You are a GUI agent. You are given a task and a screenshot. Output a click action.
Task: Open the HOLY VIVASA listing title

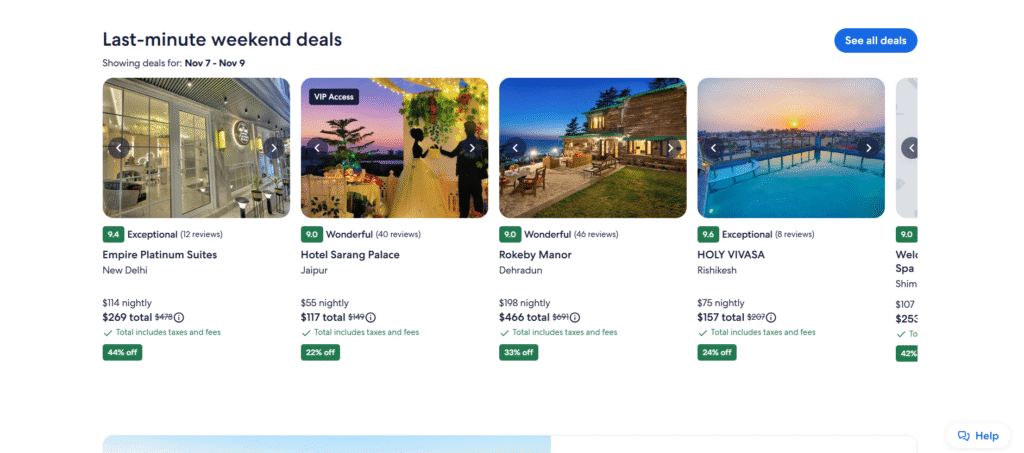coord(731,255)
